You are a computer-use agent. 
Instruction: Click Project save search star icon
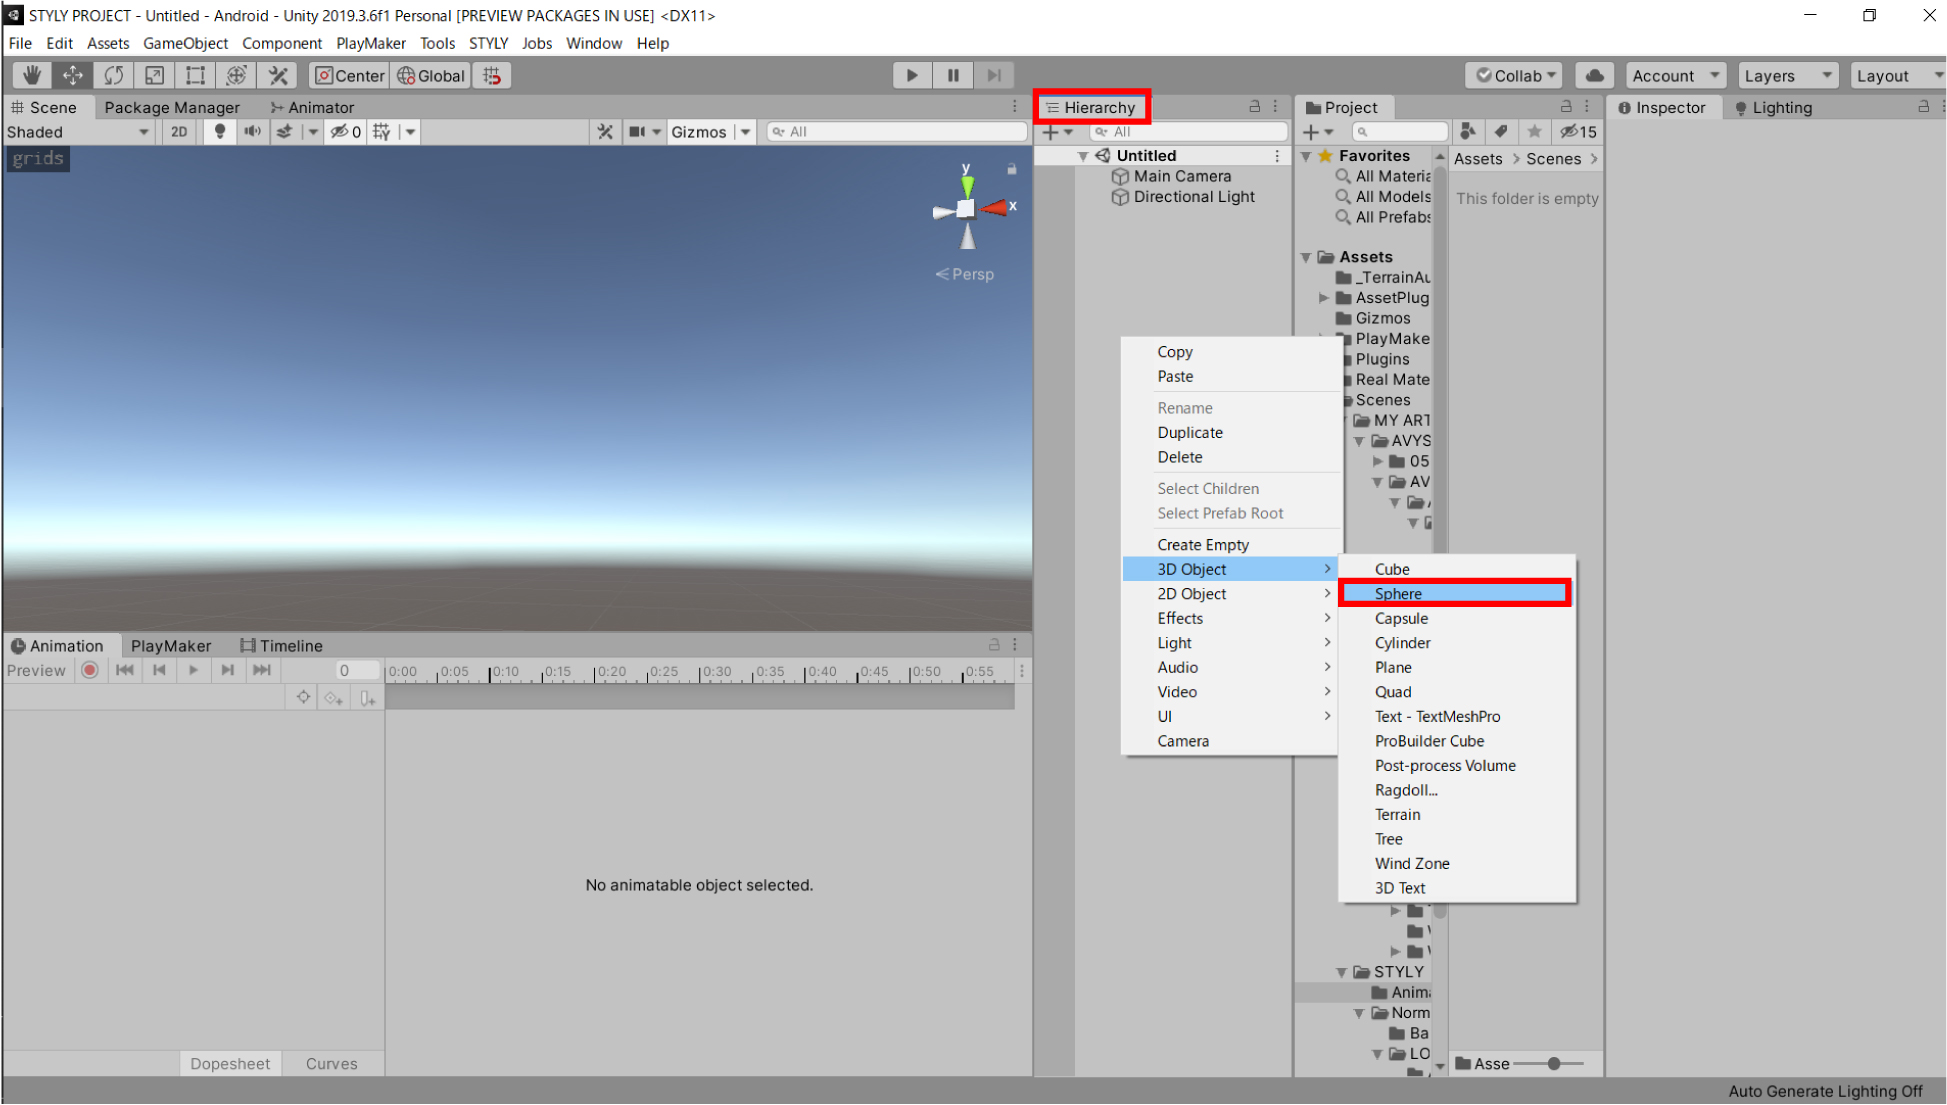(x=1534, y=131)
